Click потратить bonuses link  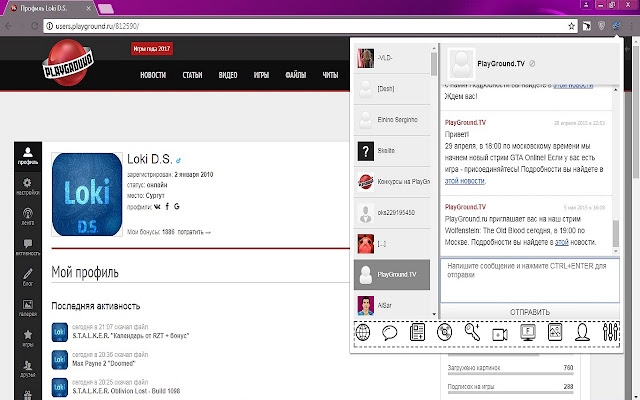click(194, 232)
